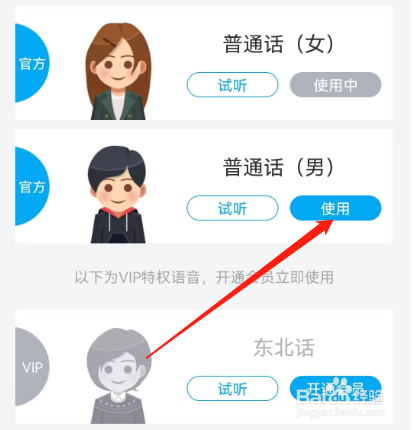Viewport: 413px width, 430px height.
Task: Preview the male Mandarin voice with 试听
Action: point(232,208)
